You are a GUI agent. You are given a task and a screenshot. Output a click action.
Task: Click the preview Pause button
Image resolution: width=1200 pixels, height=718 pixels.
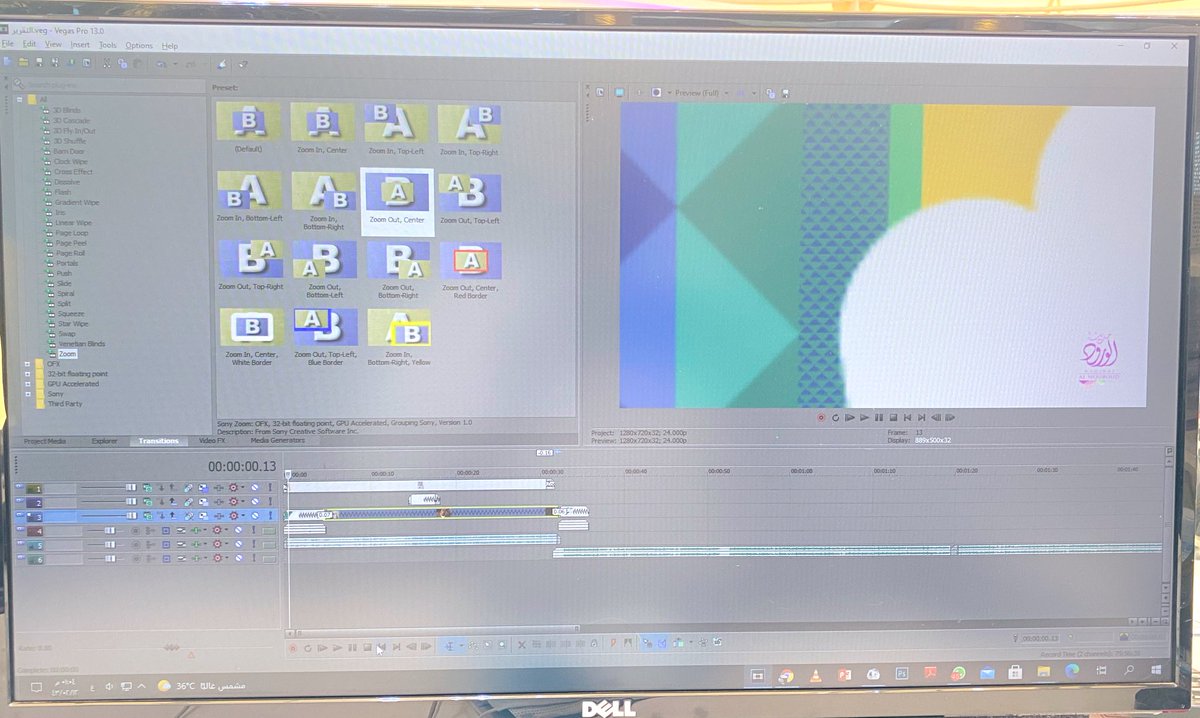click(x=879, y=417)
